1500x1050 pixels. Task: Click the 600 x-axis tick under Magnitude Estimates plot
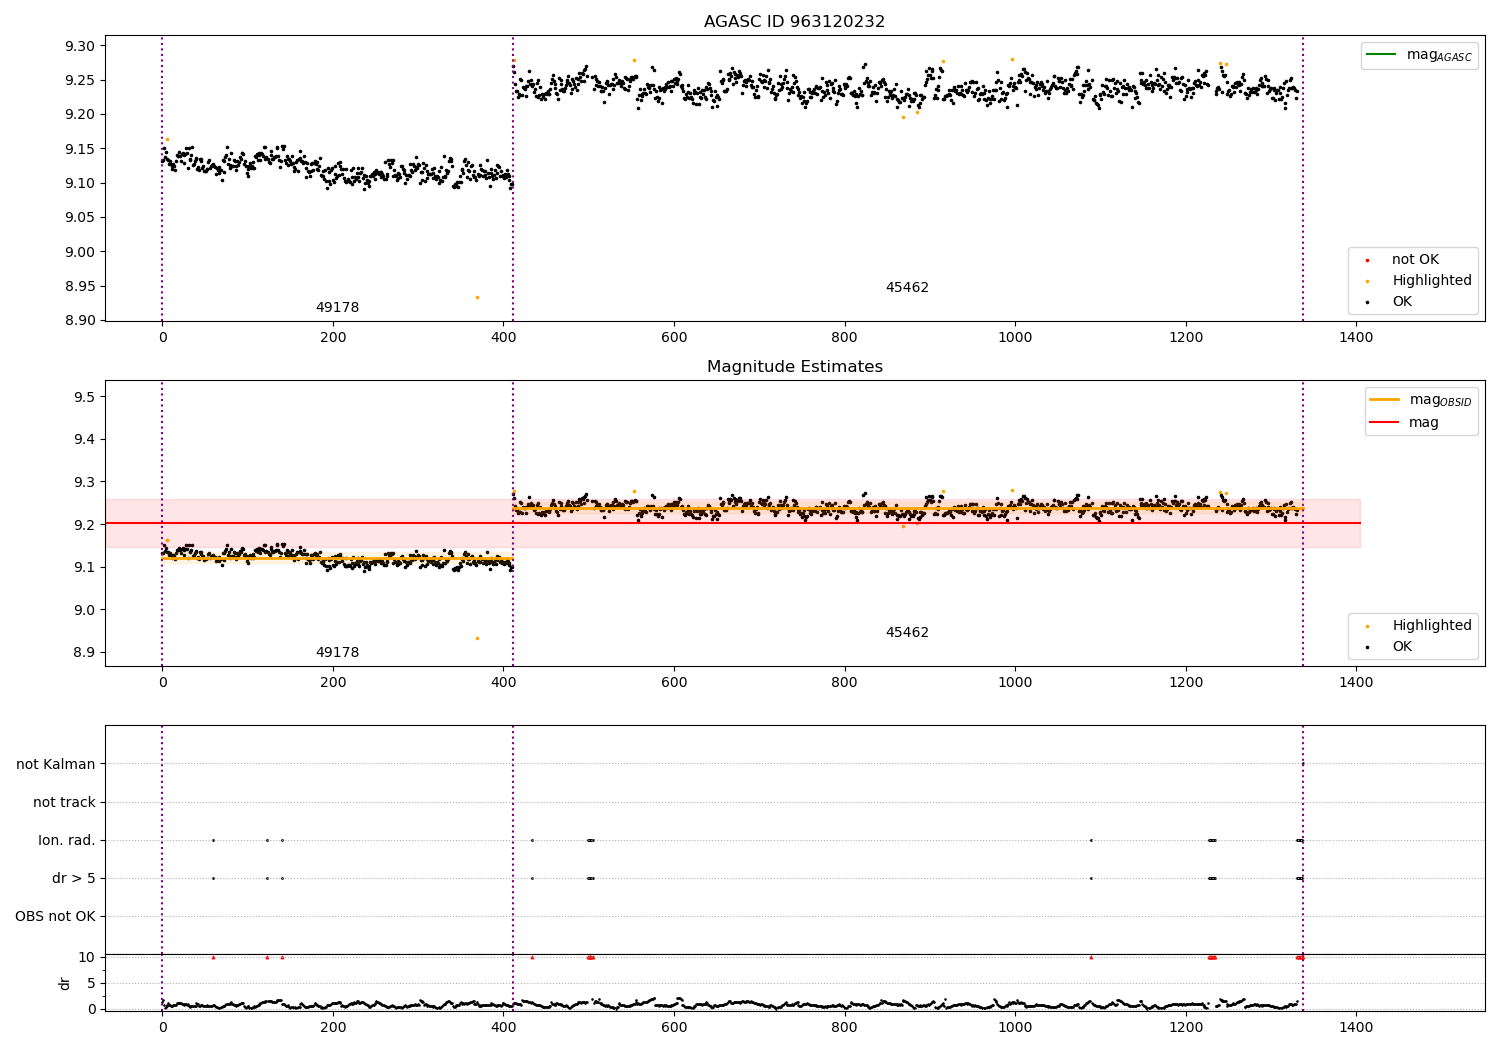[674, 683]
